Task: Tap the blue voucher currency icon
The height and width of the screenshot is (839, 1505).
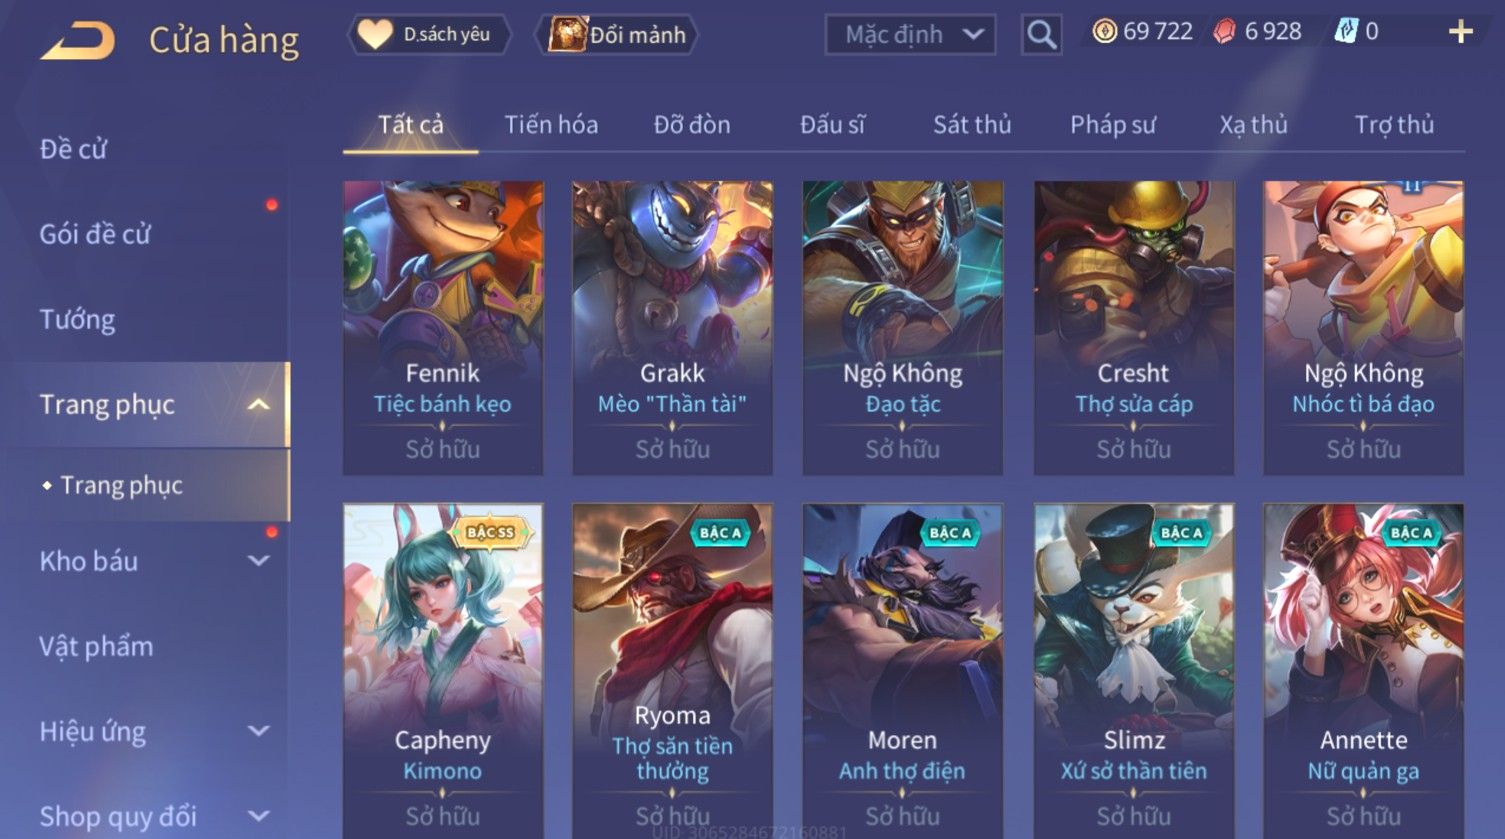Action: click(x=1346, y=32)
